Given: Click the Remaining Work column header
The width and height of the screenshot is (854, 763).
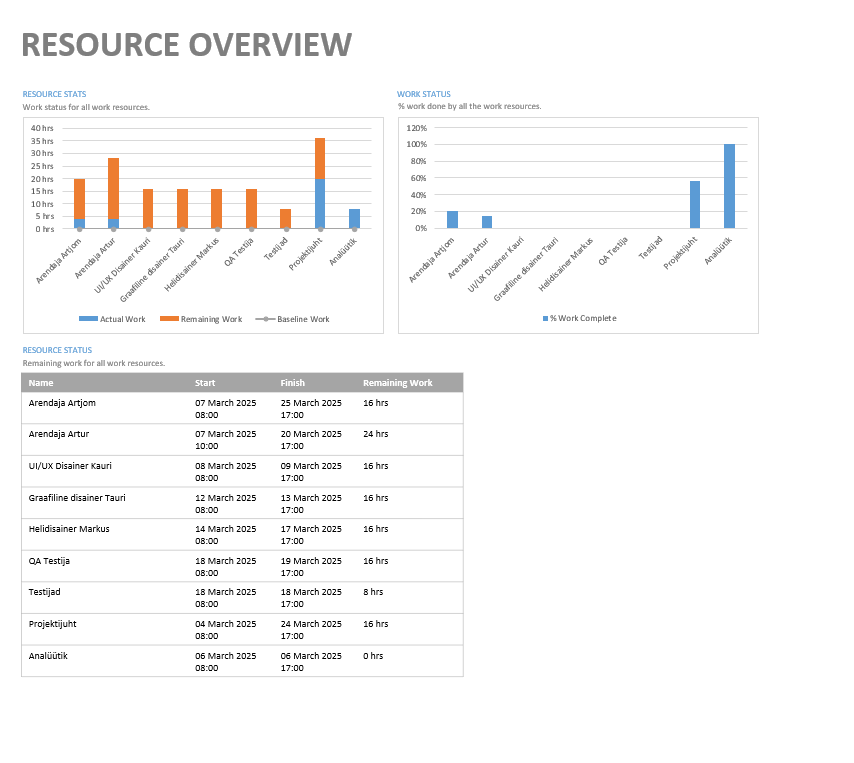Looking at the screenshot, I should (397, 383).
